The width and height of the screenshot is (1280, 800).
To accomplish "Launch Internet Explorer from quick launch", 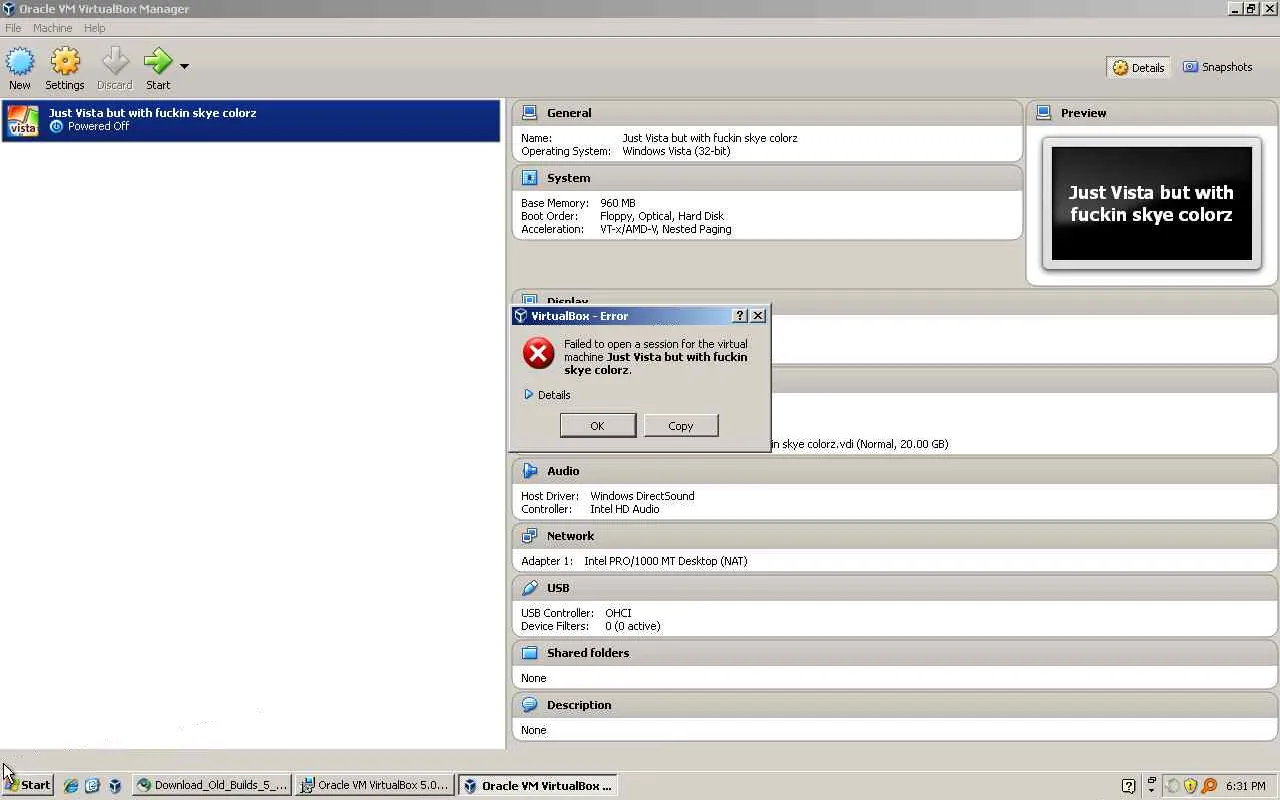I will click(71, 786).
